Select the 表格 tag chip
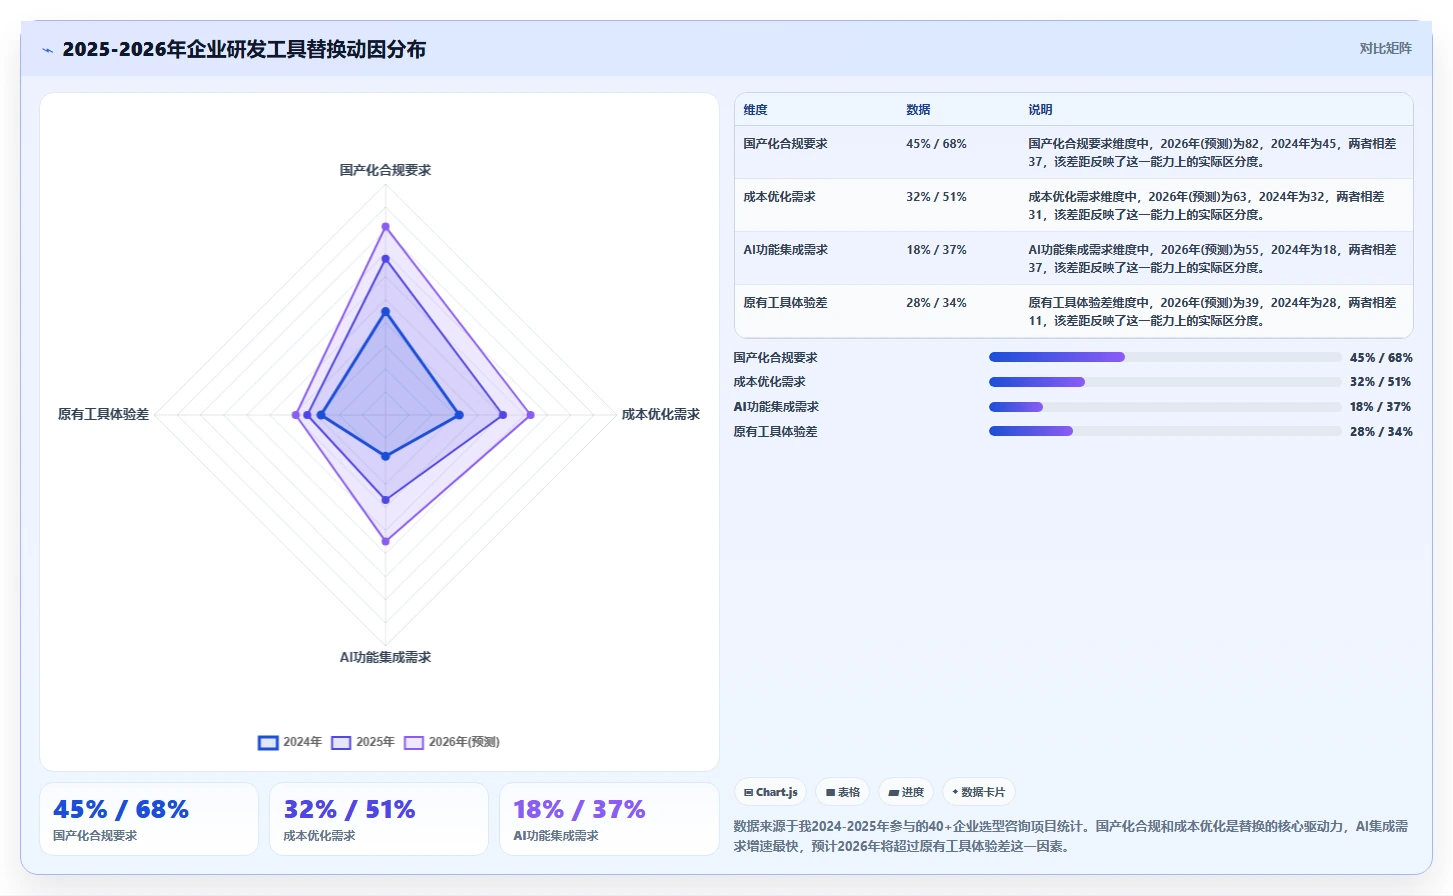This screenshot has width=1453, height=896. tap(842, 792)
